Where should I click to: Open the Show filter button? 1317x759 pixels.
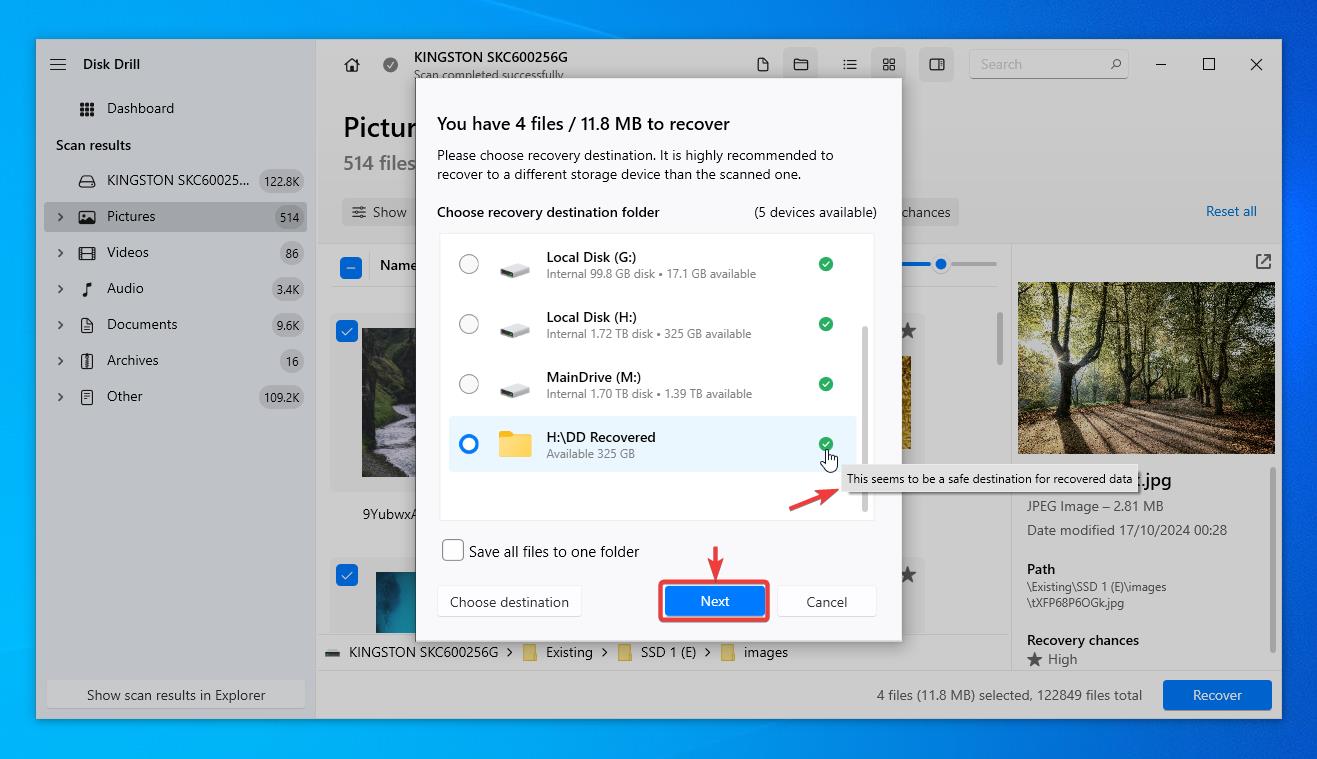(379, 212)
